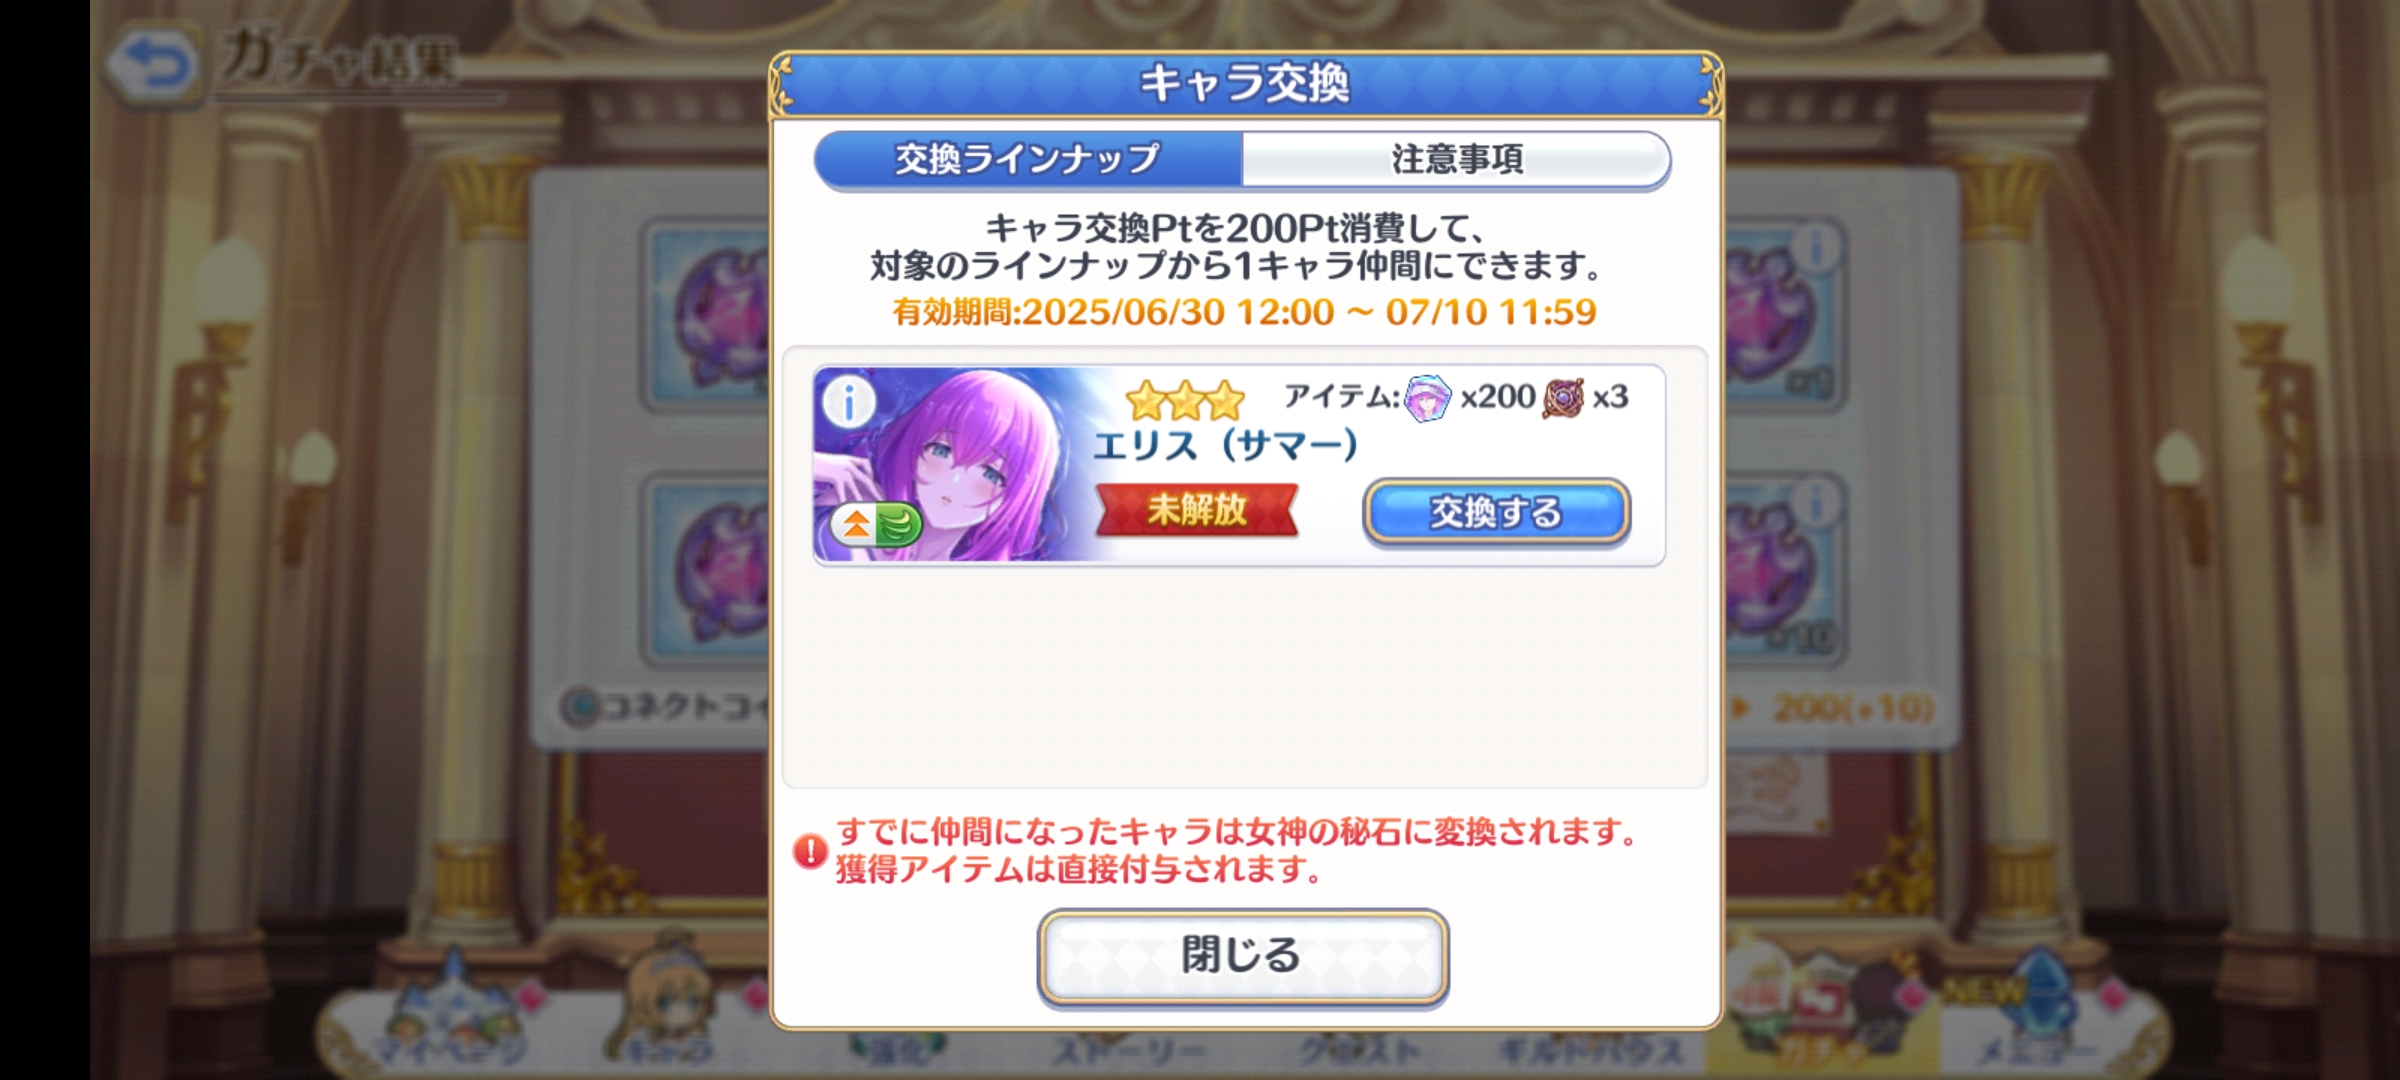Switch to 注意事項 tab
Image resolution: width=2400 pixels, height=1080 pixels.
point(1456,159)
